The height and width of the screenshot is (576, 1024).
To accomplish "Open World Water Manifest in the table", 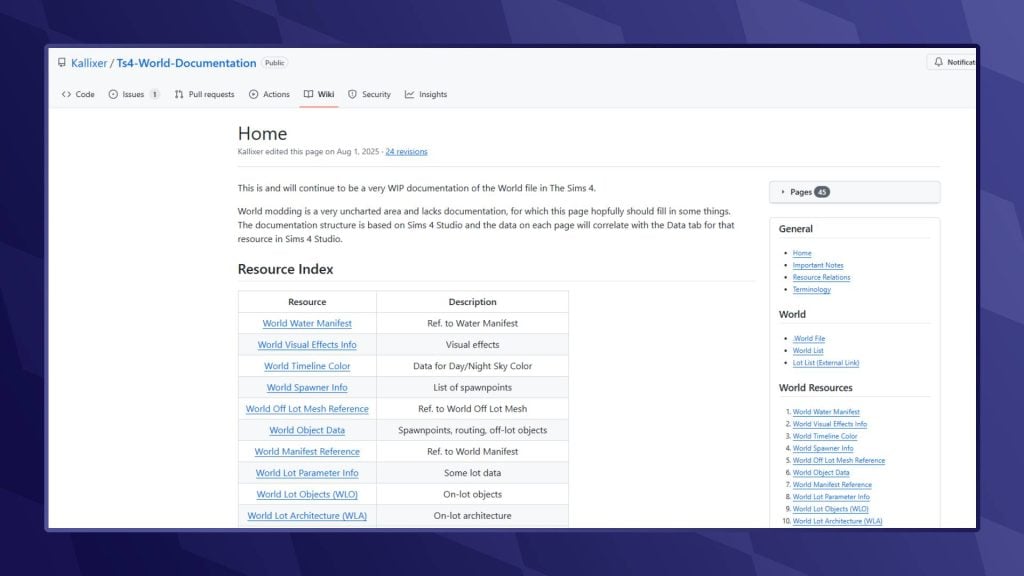I will [307, 323].
